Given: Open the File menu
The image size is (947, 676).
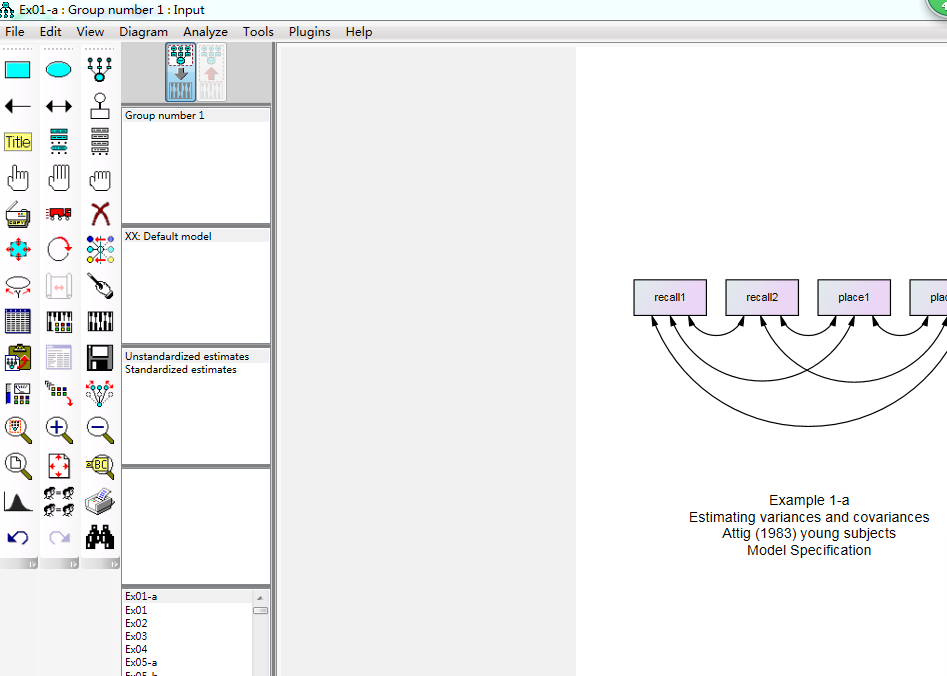Looking at the screenshot, I should [x=14, y=32].
